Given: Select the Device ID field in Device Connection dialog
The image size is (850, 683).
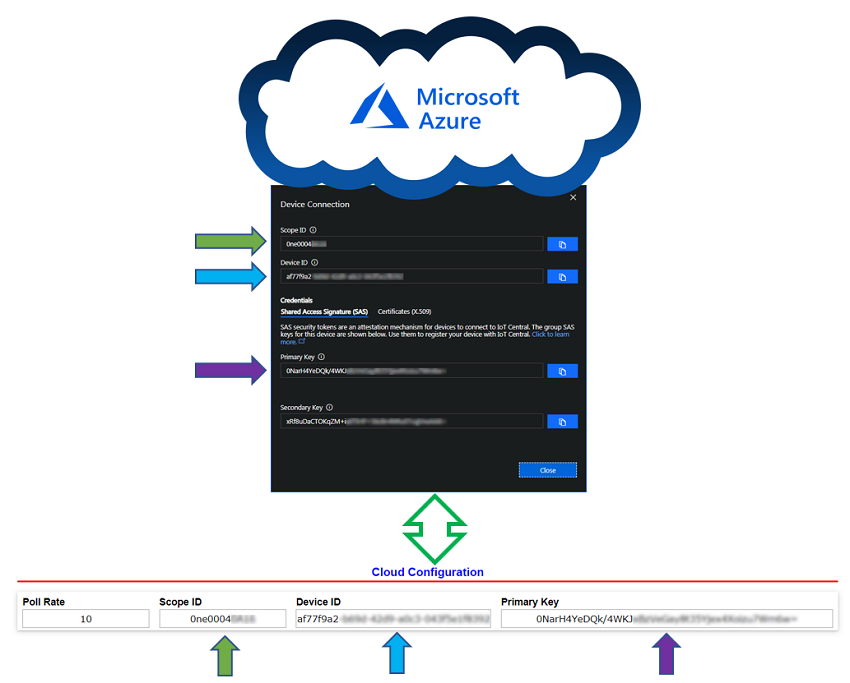Looking at the screenshot, I should click(x=411, y=276).
